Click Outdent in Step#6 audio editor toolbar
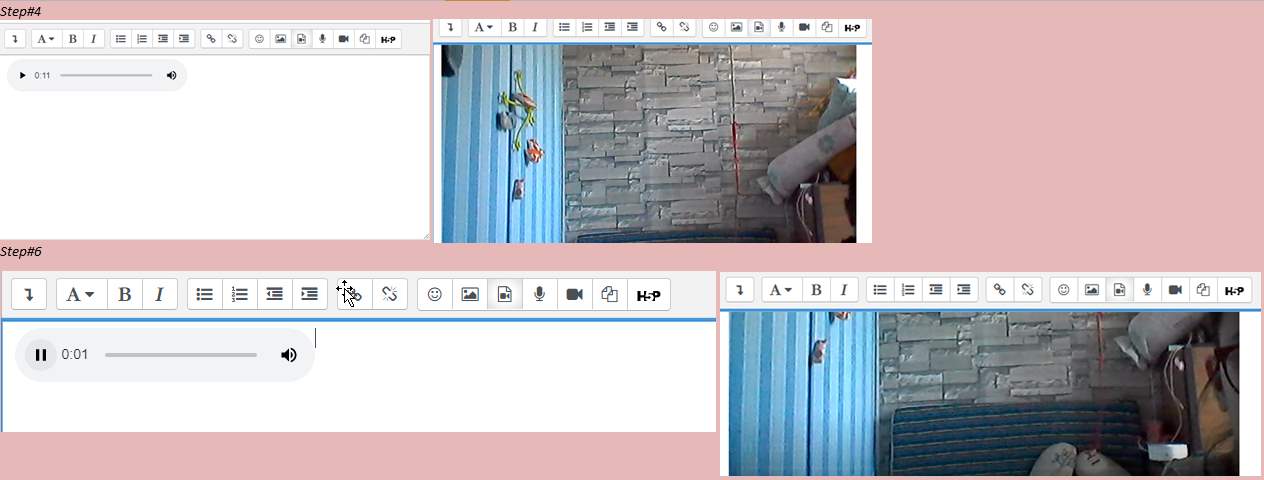This screenshot has width=1264, height=480. (275, 294)
